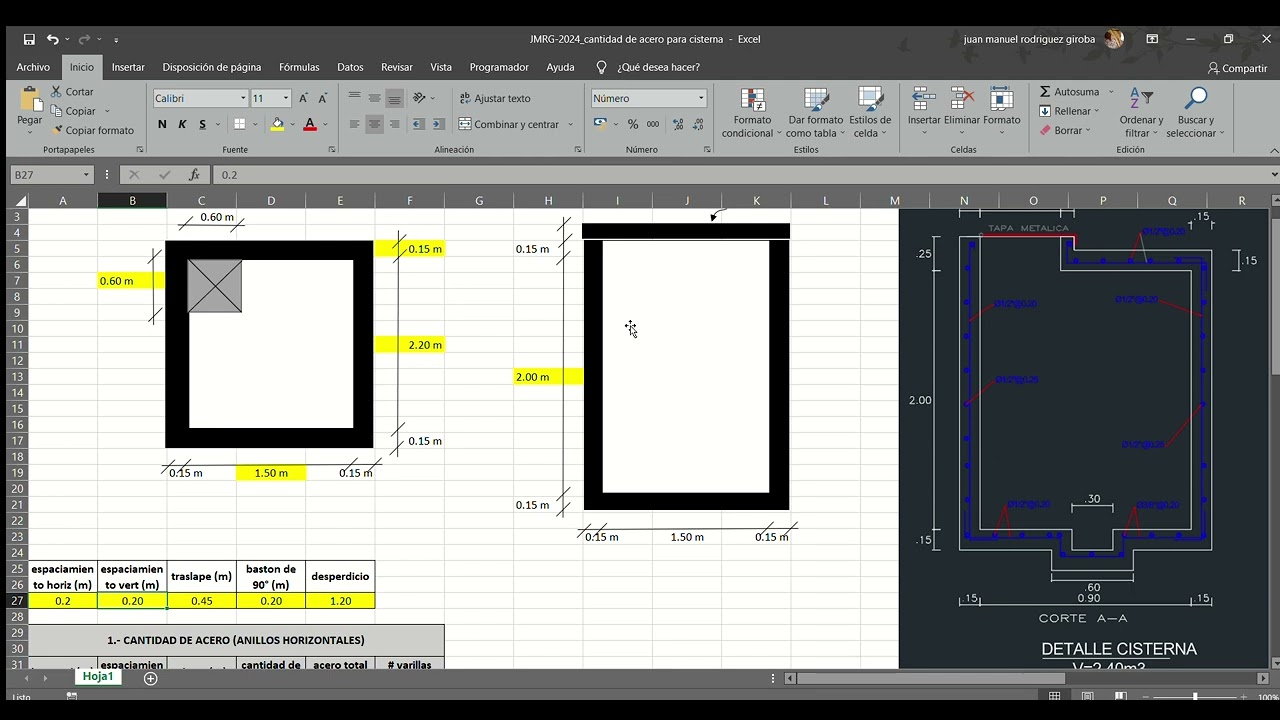Open the Calibri font name dropdown
The image size is (1280, 720).
pyautogui.click(x=243, y=98)
